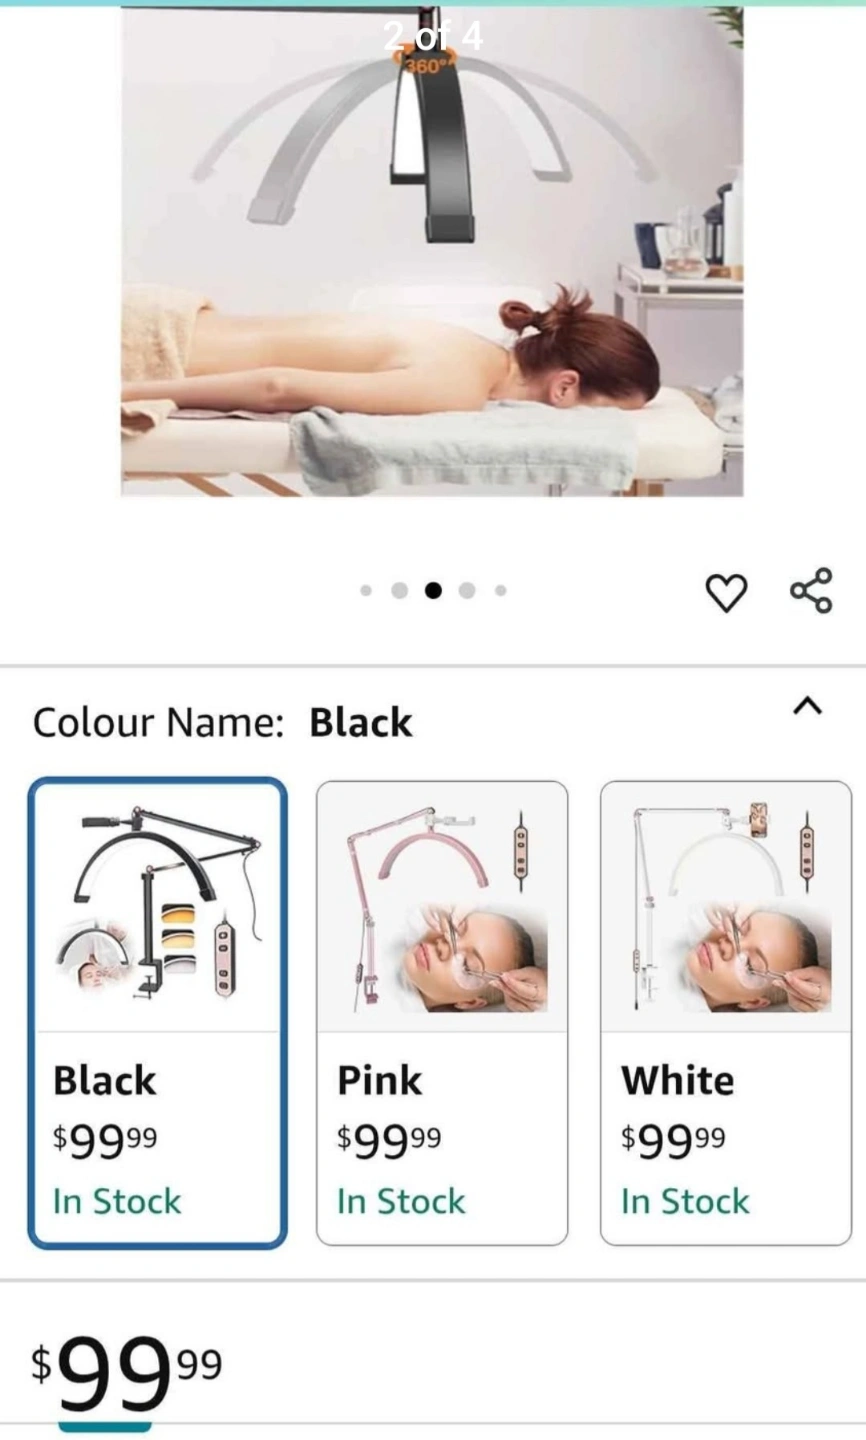
Task: Open the share icon
Action: click(x=811, y=590)
